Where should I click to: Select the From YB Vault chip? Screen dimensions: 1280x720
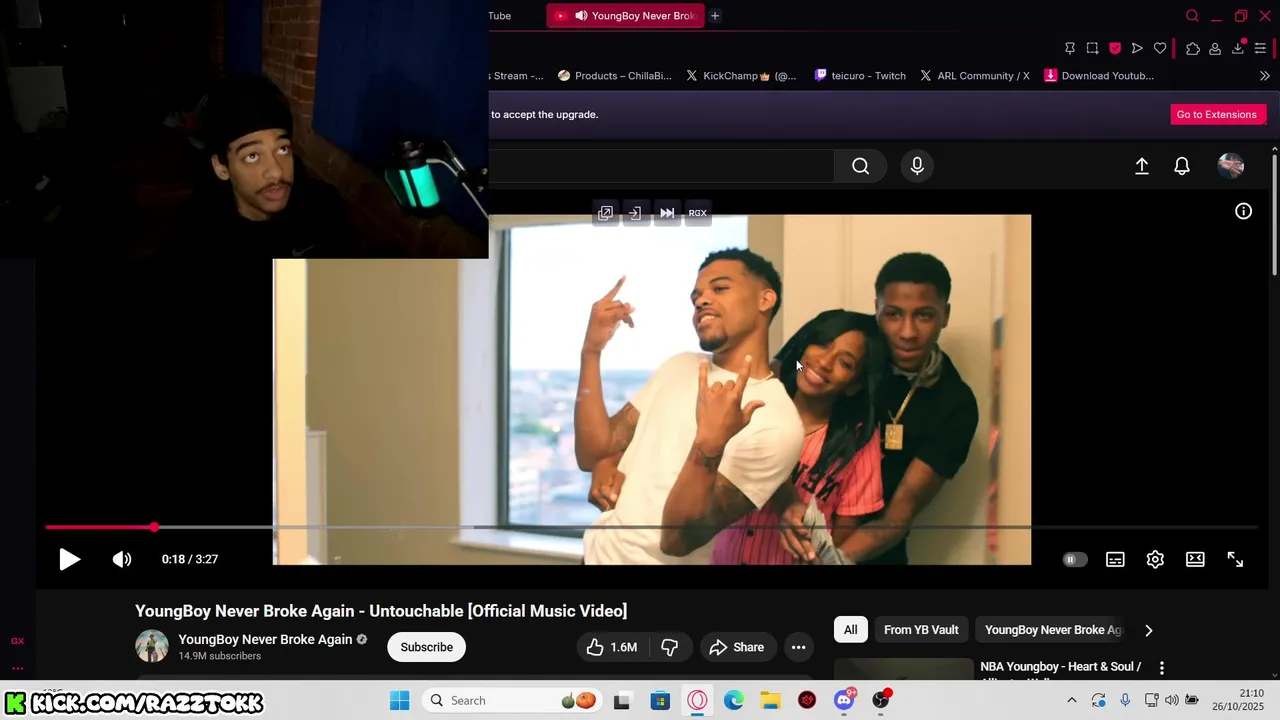tap(921, 630)
